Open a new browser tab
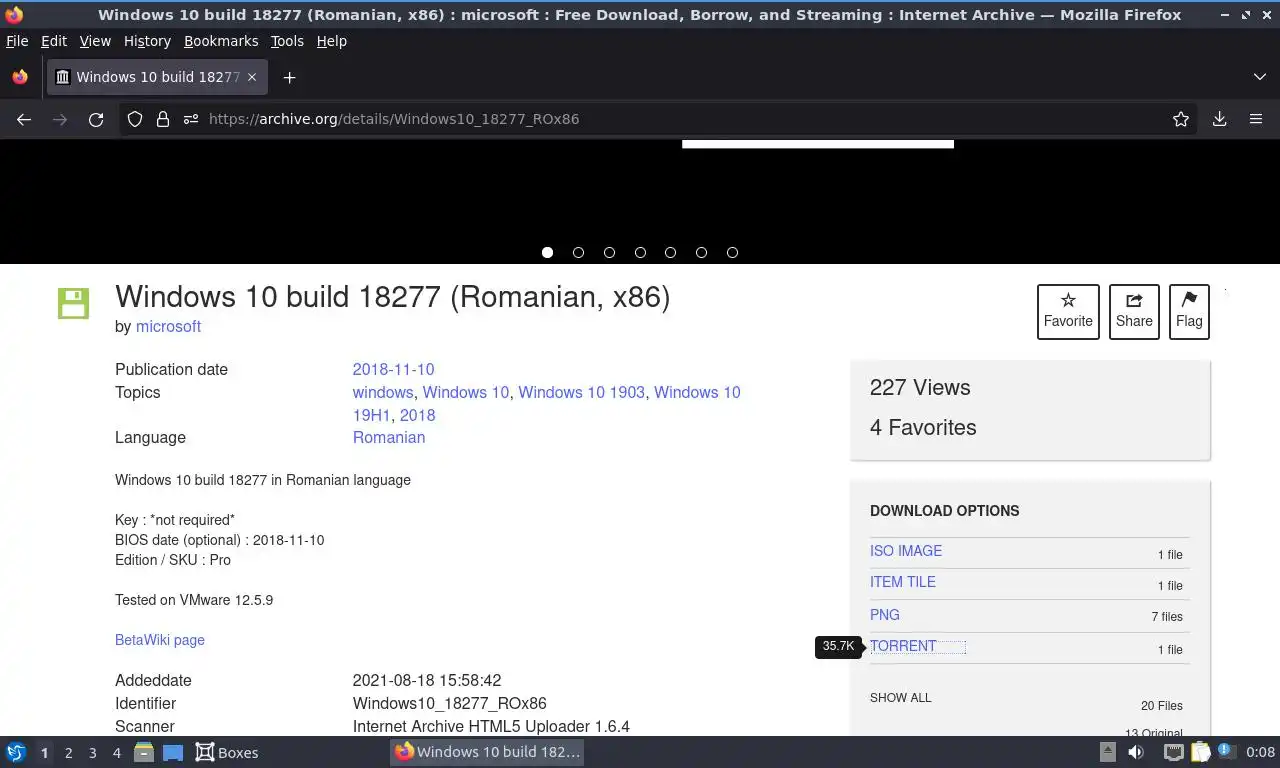 pyautogui.click(x=289, y=77)
